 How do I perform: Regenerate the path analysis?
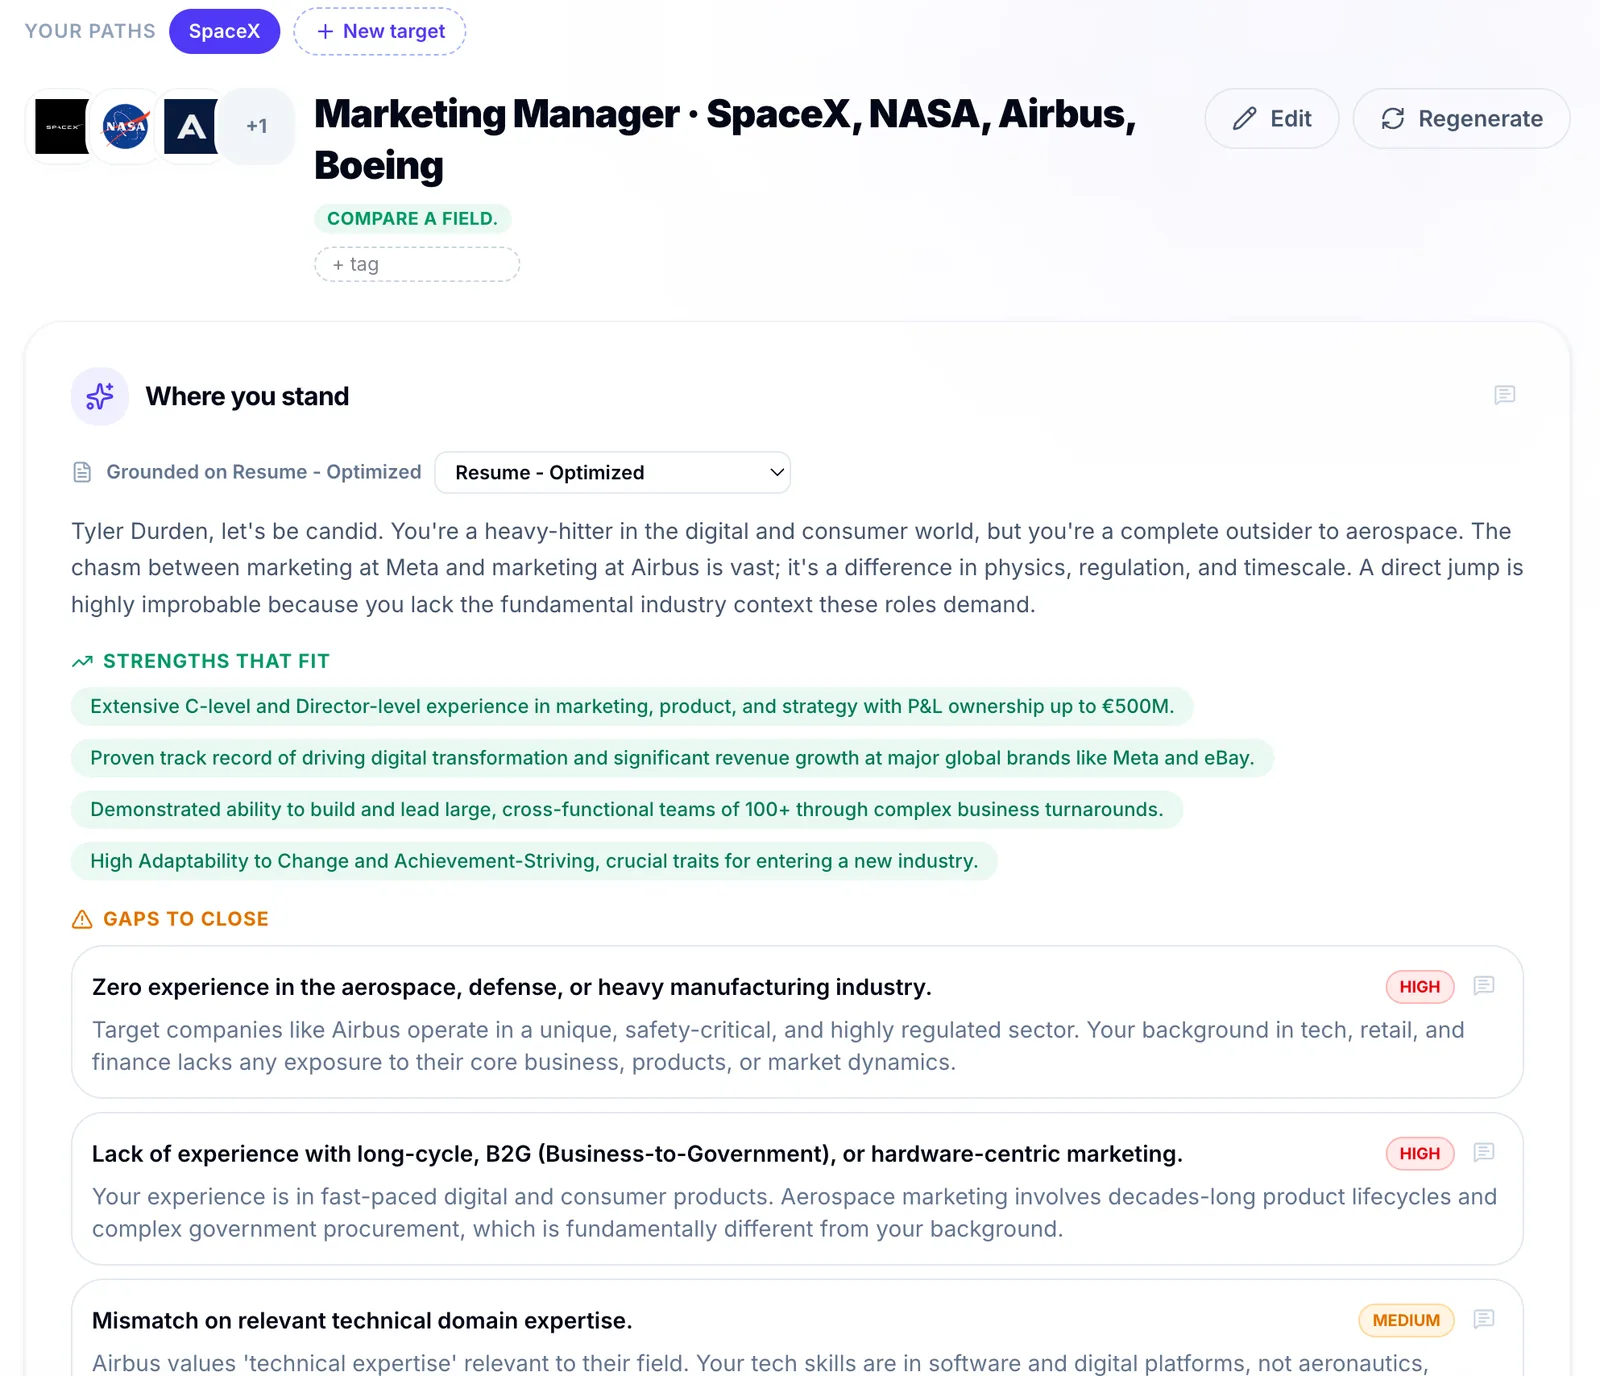click(x=1462, y=119)
